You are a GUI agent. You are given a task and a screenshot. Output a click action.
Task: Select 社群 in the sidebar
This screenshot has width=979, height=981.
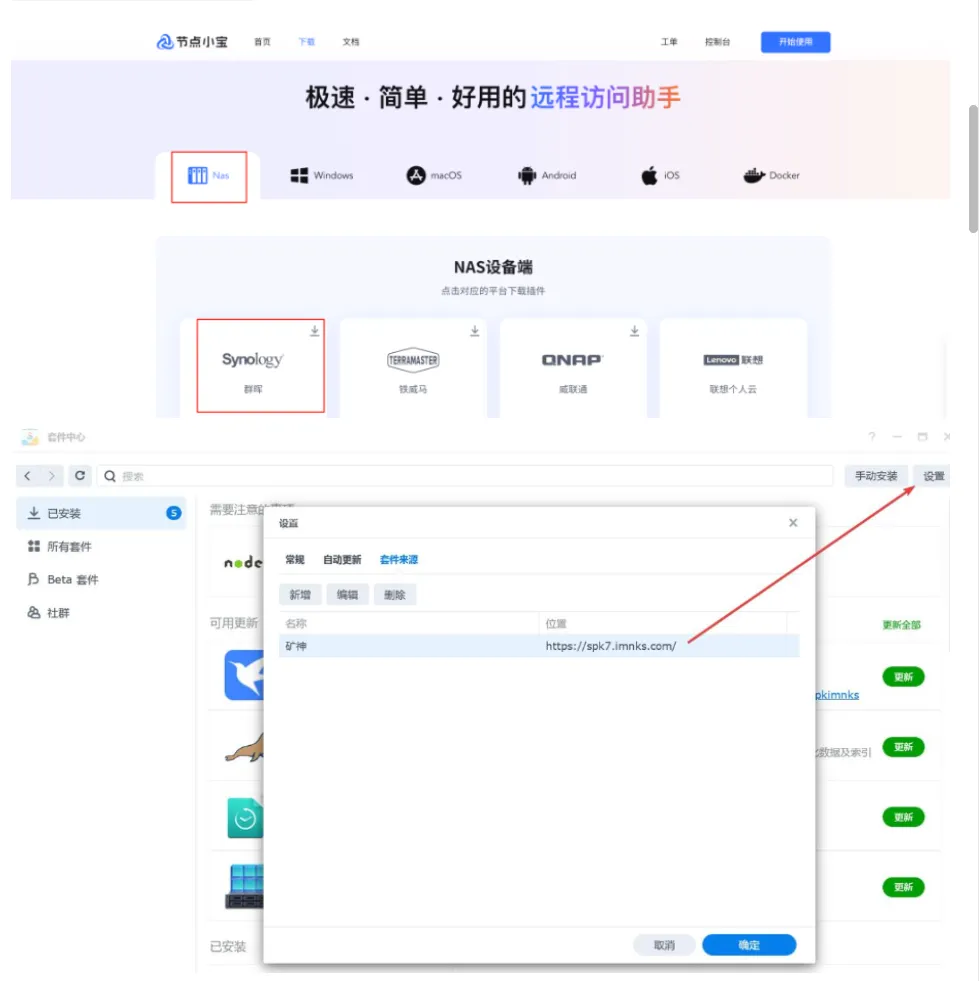pyautogui.click(x=101, y=612)
